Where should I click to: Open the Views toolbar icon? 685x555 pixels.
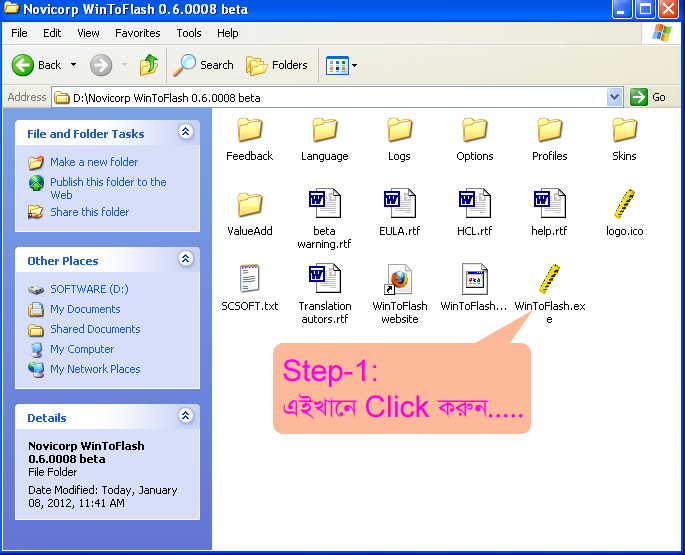pyautogui.click(x=337, y=66)
